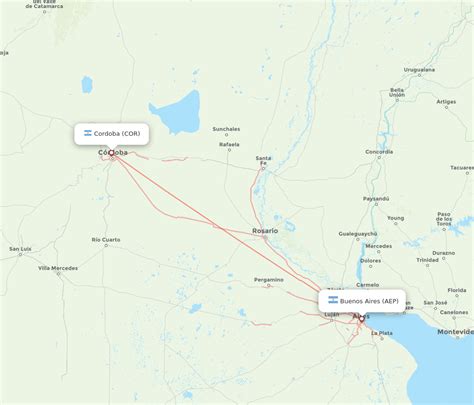Viewport: 474px width, 405px height.
Task: Select the Concordia city label
Action: pyautogui.click(x=379, y=152)
